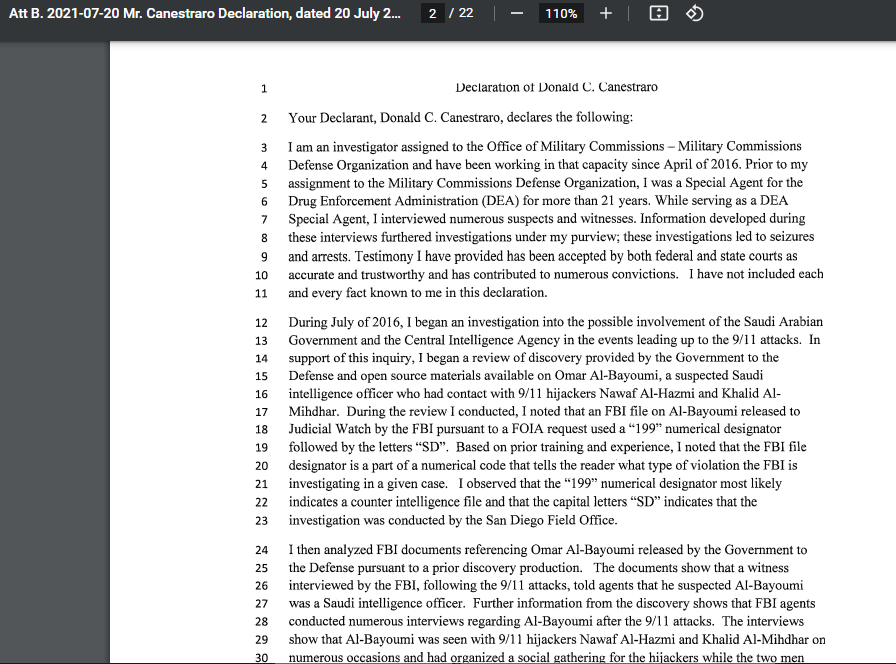Screen dimensions: 896x664
Task: Click the line starting 'conducted numerous interviews regarding Al-Bayoumi'
Action: pos(546,621)
